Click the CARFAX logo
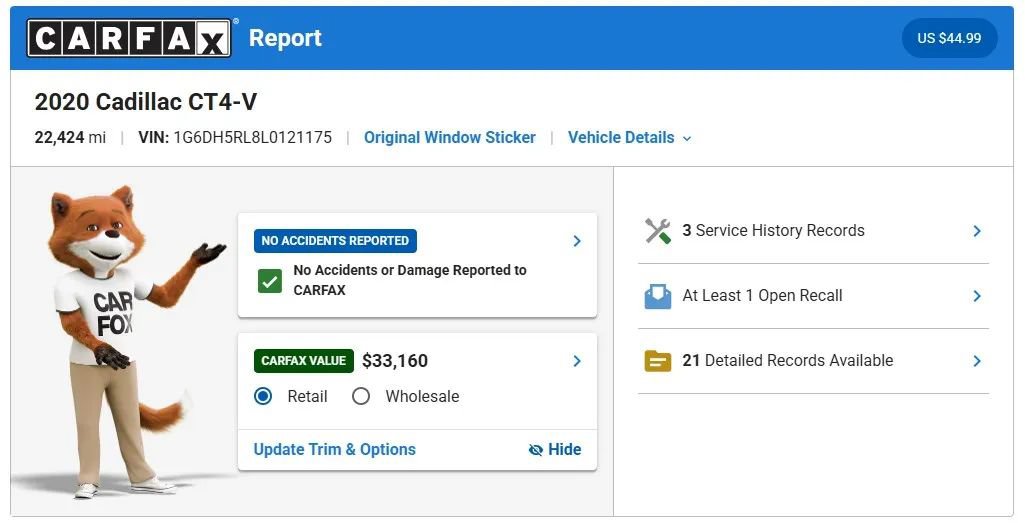 129,38
